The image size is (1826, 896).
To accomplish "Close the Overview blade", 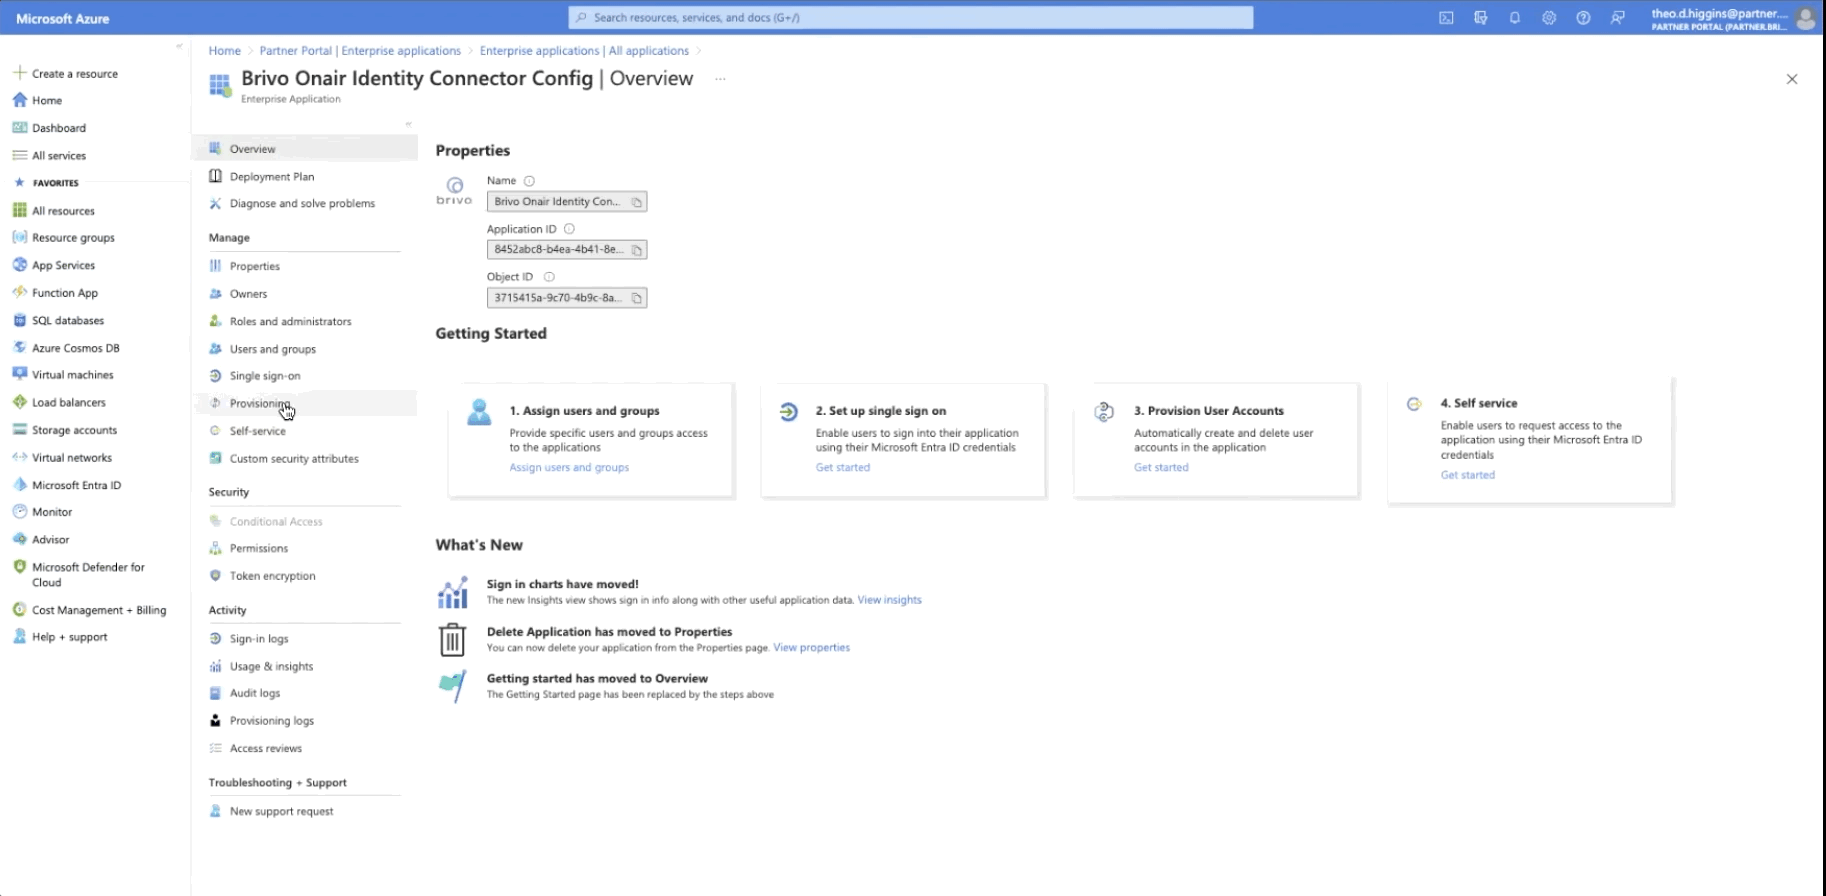I will point(1792,79).
